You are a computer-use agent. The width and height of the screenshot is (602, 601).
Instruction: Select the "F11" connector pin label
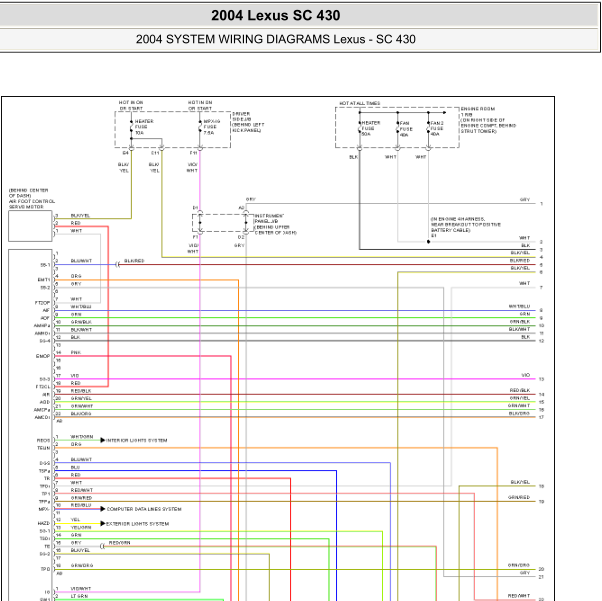click(193, 153)
